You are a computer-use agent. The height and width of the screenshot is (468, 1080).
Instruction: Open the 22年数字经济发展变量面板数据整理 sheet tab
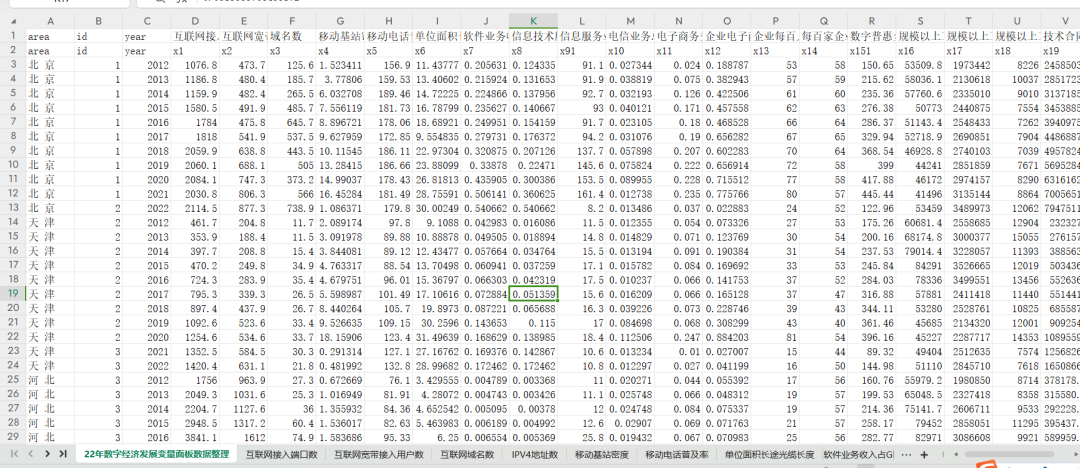[x=156, y=454]
